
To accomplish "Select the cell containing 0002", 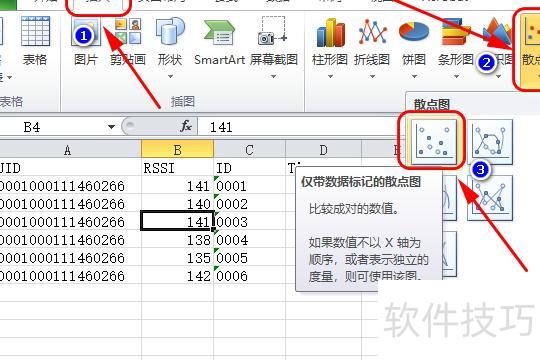I will tap(250, 204).
